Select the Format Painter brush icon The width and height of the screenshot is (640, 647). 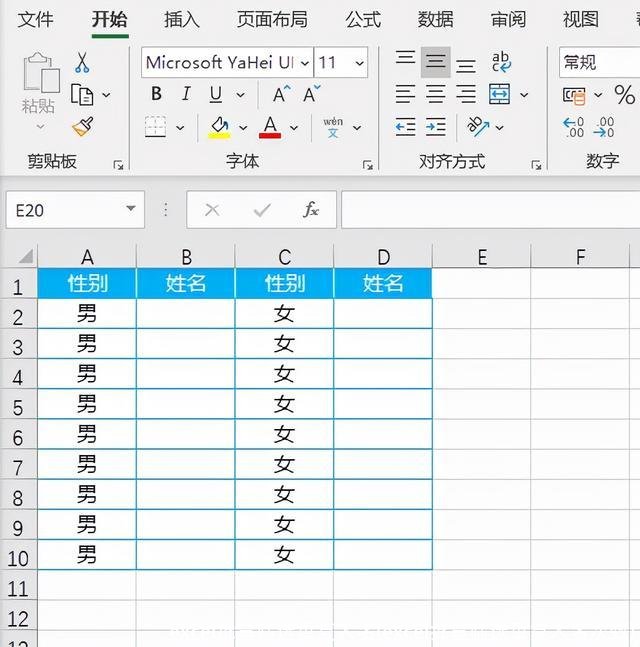(82, 127)
